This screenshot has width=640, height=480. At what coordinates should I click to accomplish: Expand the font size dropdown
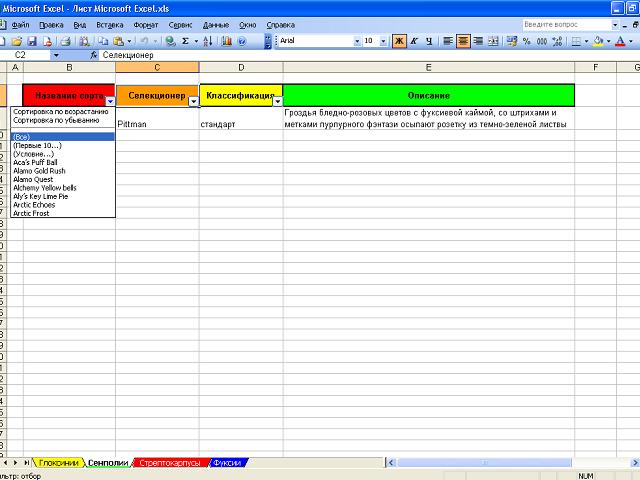[383, 41]
